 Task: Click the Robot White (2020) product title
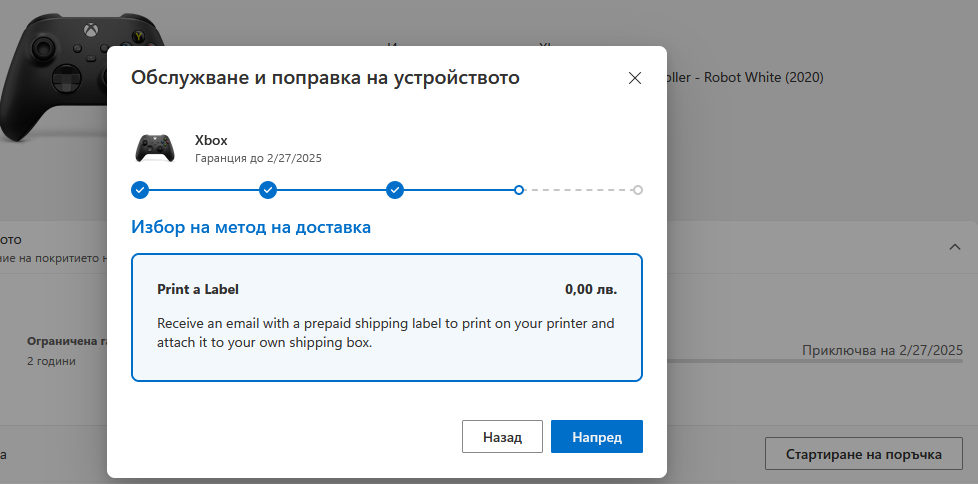point(745,77)
